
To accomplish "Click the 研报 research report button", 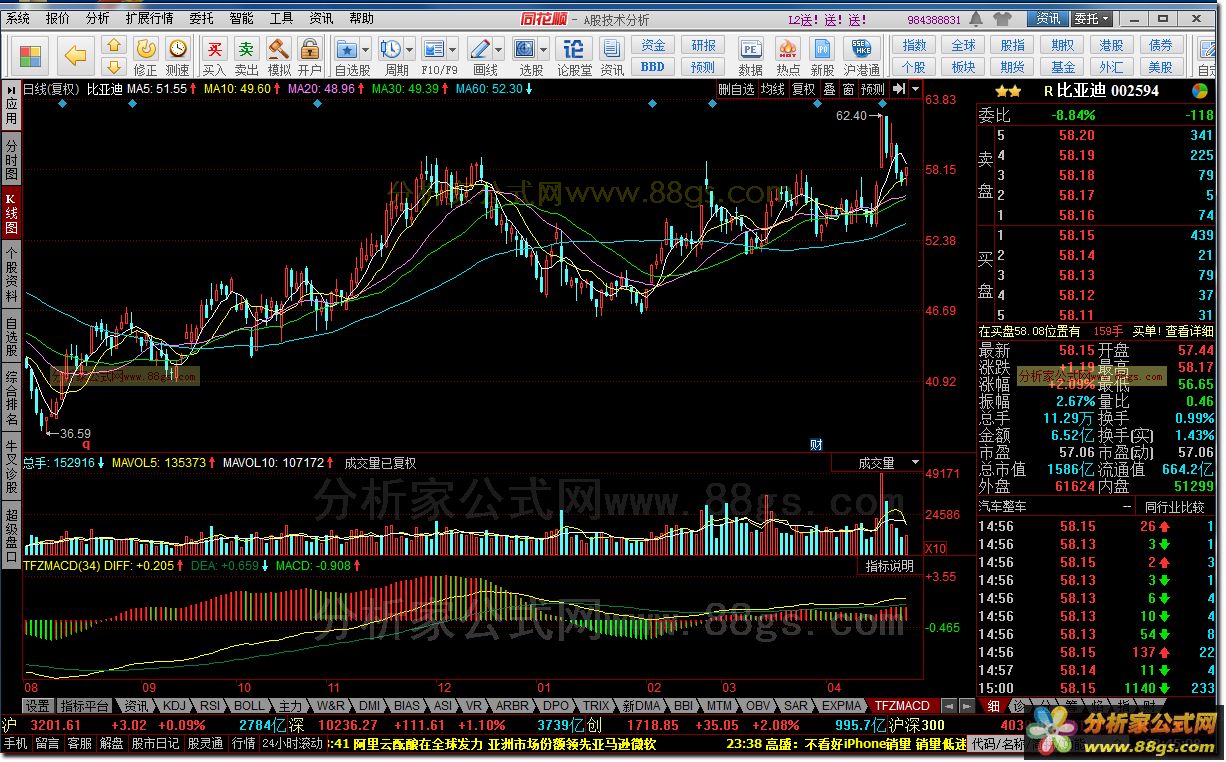I will 703,46.
